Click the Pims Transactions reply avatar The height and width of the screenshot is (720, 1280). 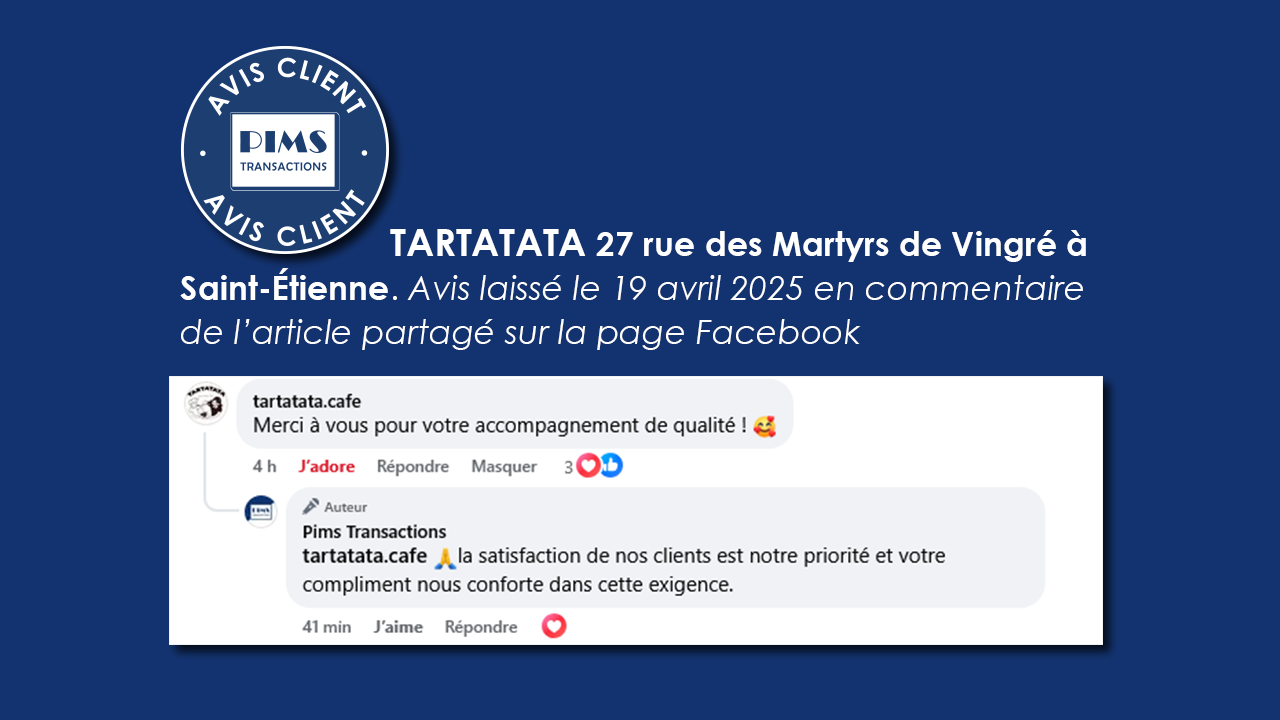261,510
